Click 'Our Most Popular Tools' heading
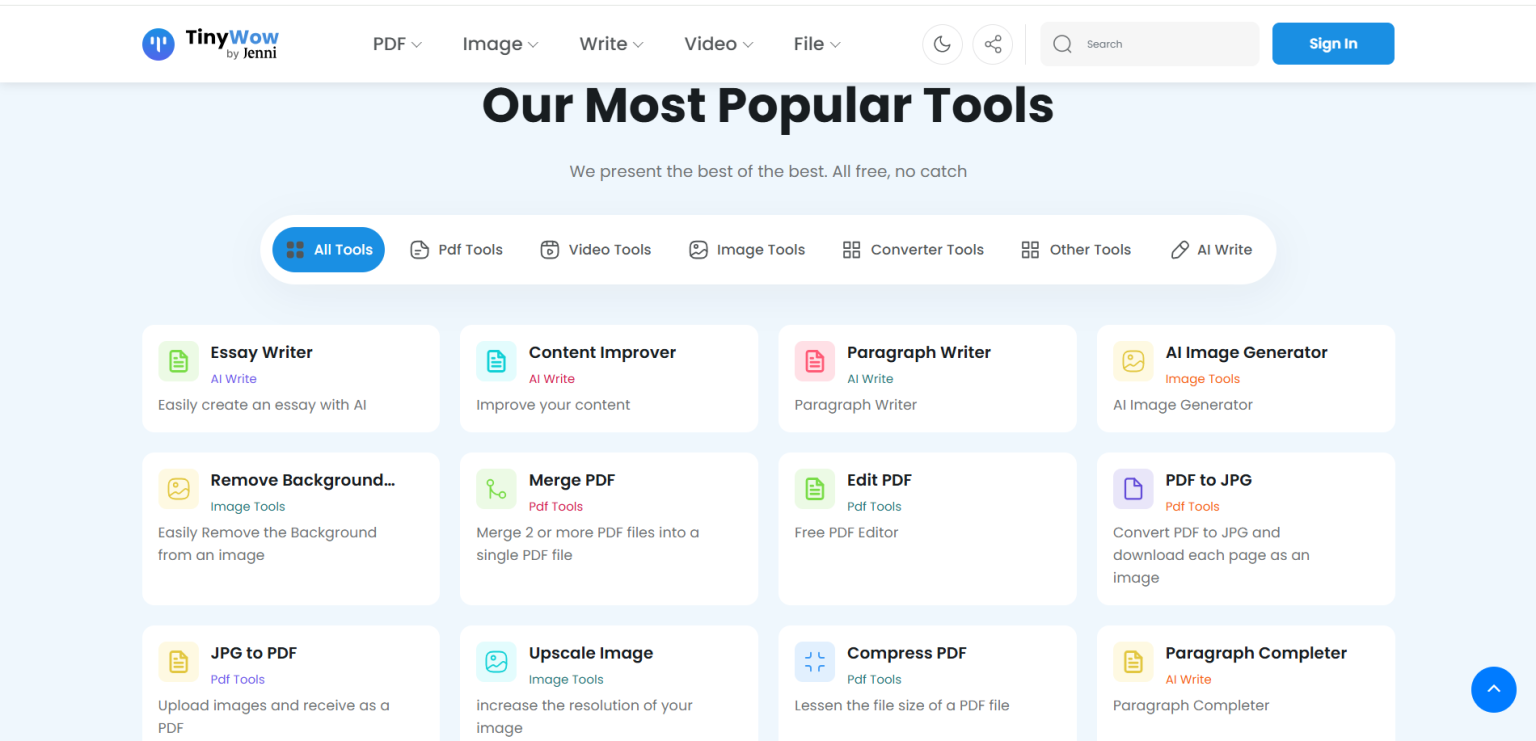Viewport: 1536px width, 741px height. tap(768, 105)
